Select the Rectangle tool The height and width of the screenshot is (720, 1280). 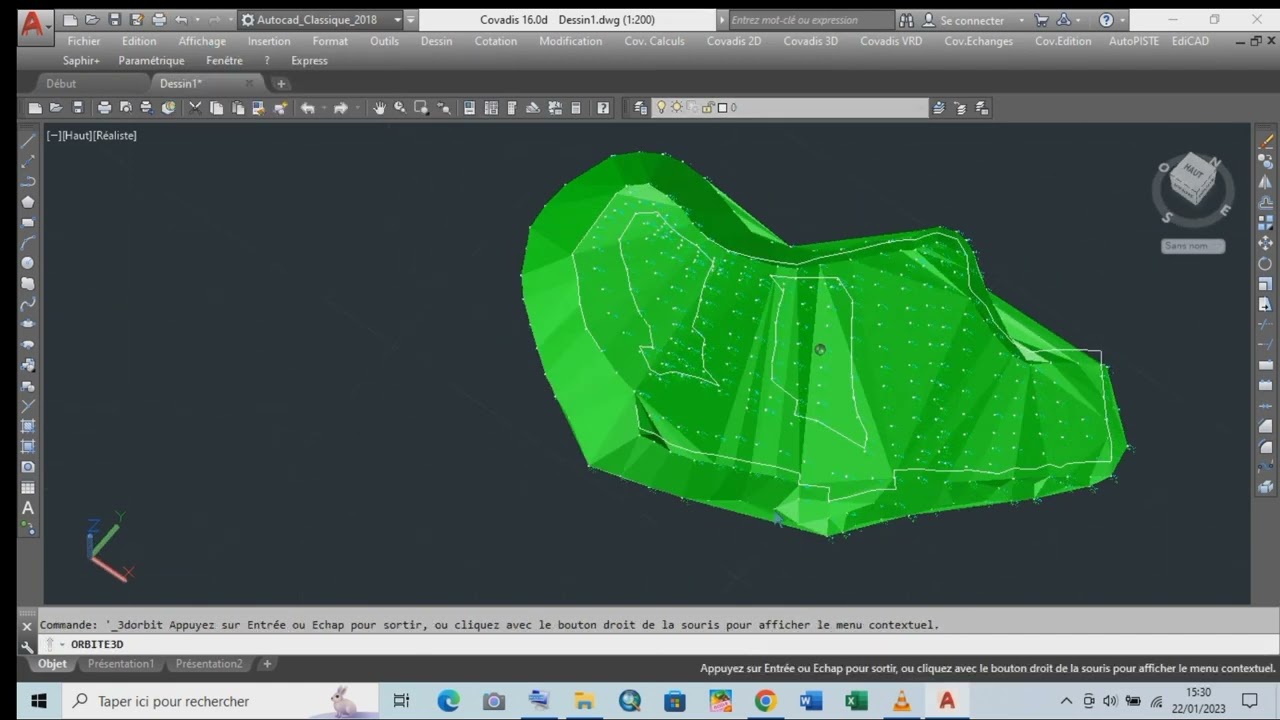(x=28, y=222)
